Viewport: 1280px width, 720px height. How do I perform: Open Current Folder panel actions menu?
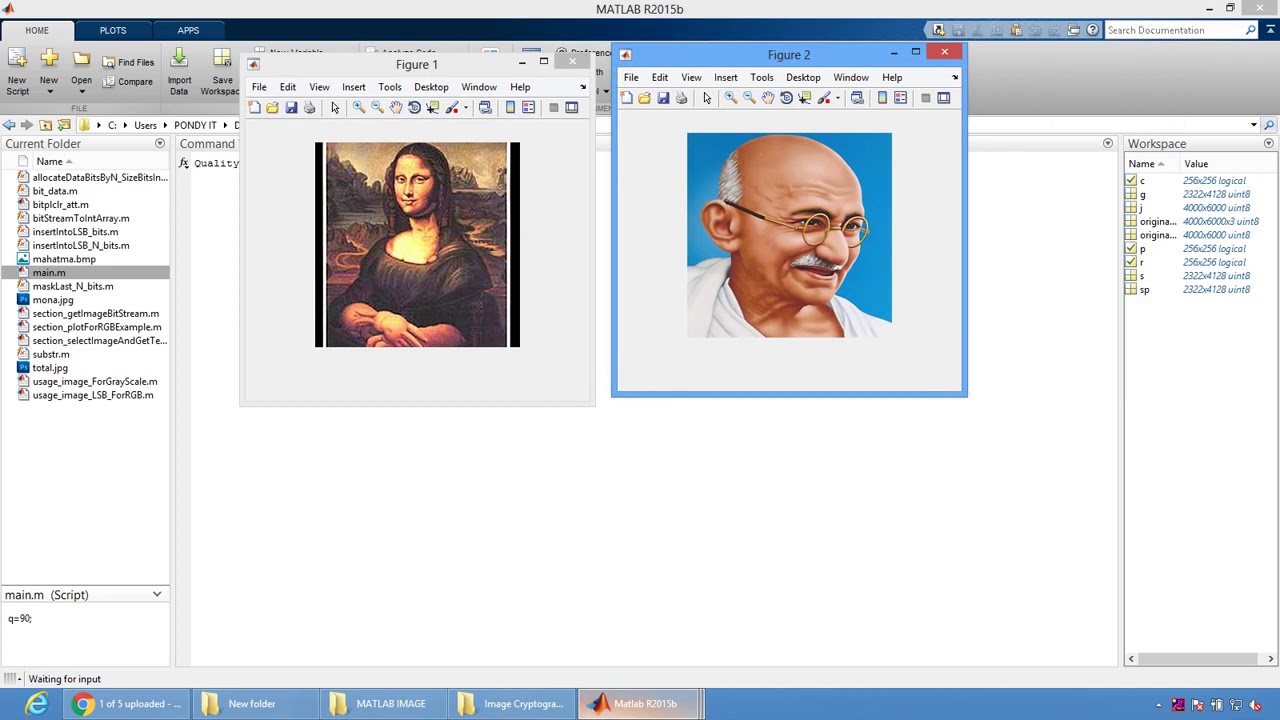(x=159, y=144)
